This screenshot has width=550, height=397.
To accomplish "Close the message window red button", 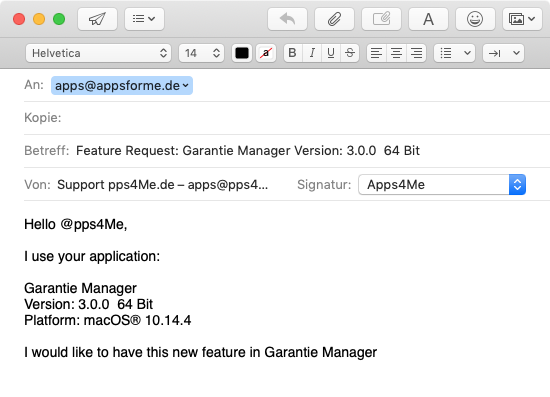I will [x=19, y=19].
